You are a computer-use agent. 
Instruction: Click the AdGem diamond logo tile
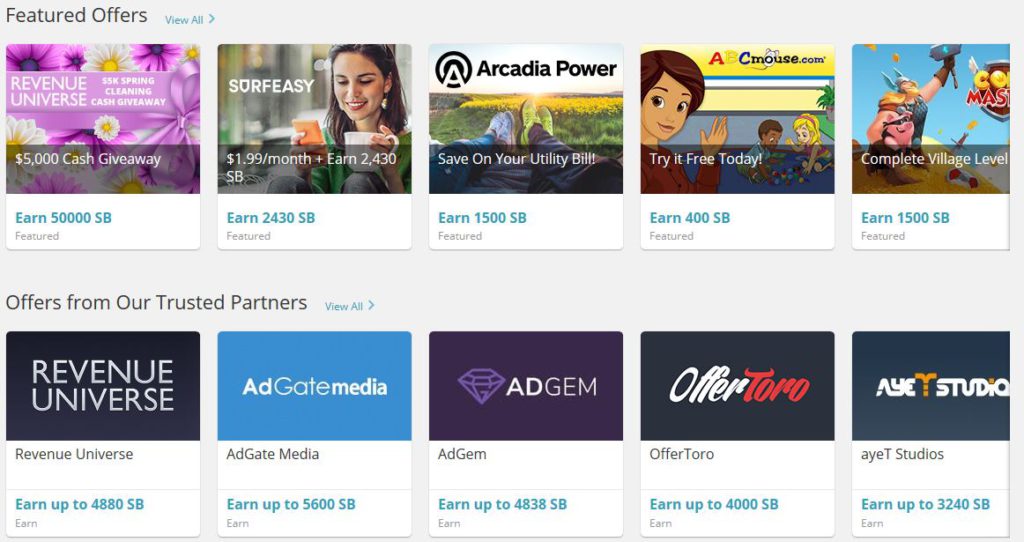click(x=526, y=386)
